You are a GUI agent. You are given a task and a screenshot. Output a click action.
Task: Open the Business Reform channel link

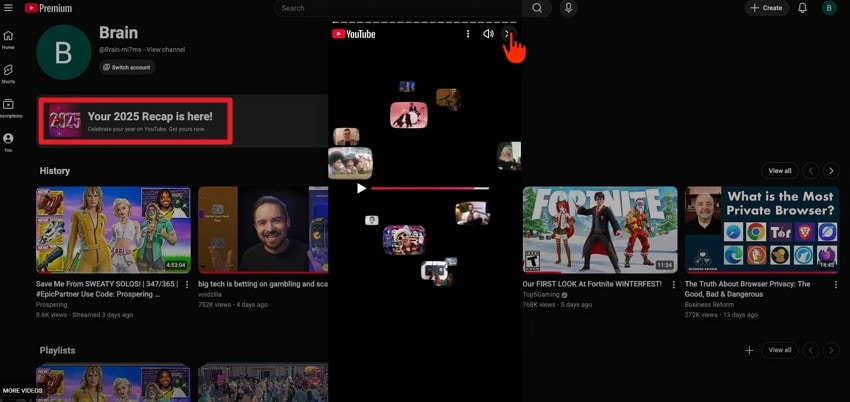(x=709, y=305)
